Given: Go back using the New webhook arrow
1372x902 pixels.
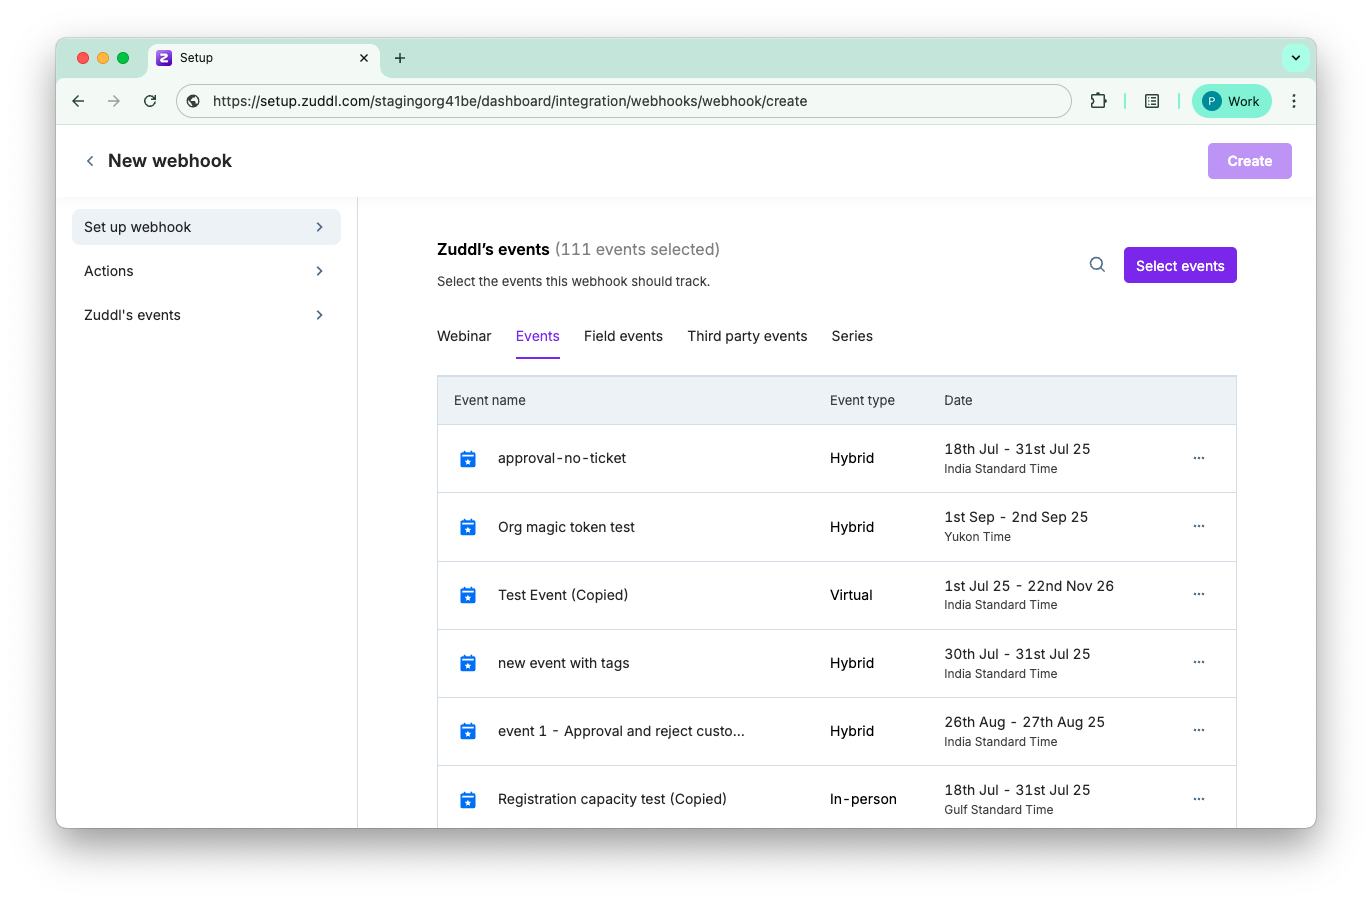Looking at the screenshot, I should point(90,161).
